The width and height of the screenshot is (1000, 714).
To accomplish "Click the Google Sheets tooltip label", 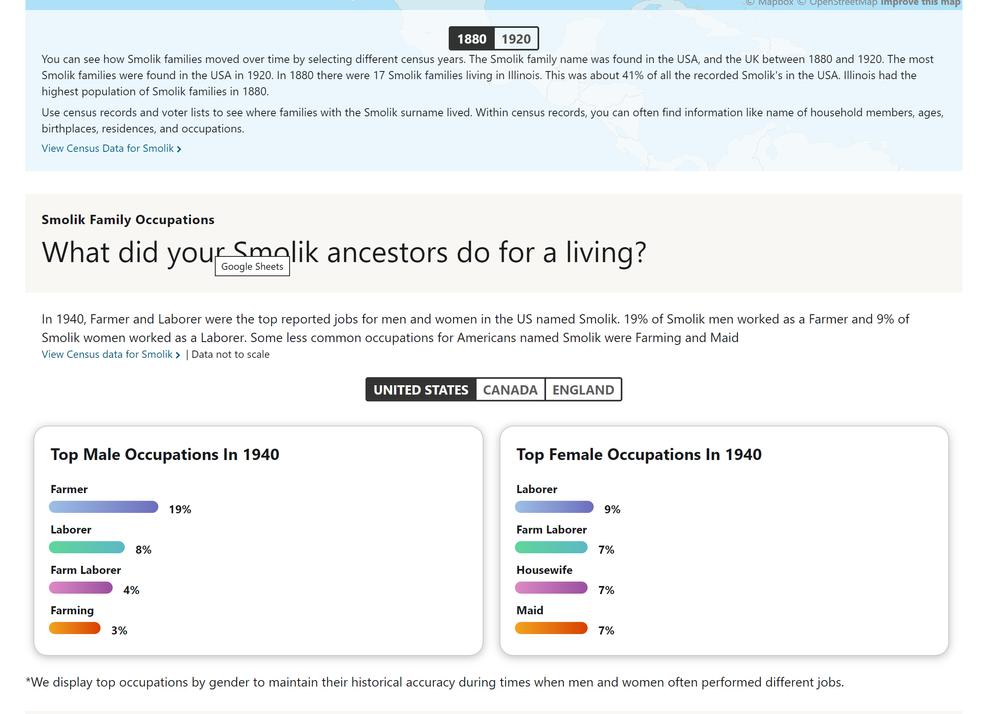I will click(253, 266).
